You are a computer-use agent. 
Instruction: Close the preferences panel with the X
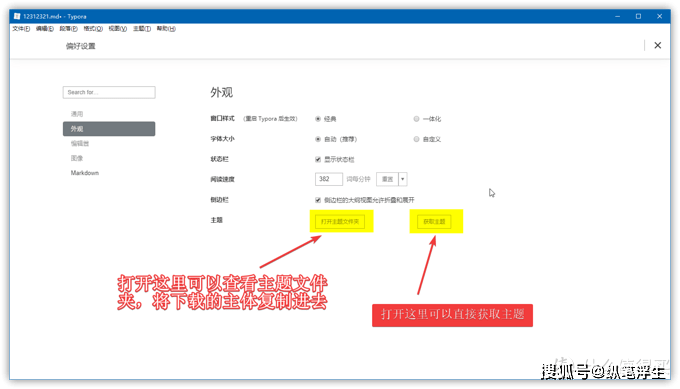pos(657,46)
